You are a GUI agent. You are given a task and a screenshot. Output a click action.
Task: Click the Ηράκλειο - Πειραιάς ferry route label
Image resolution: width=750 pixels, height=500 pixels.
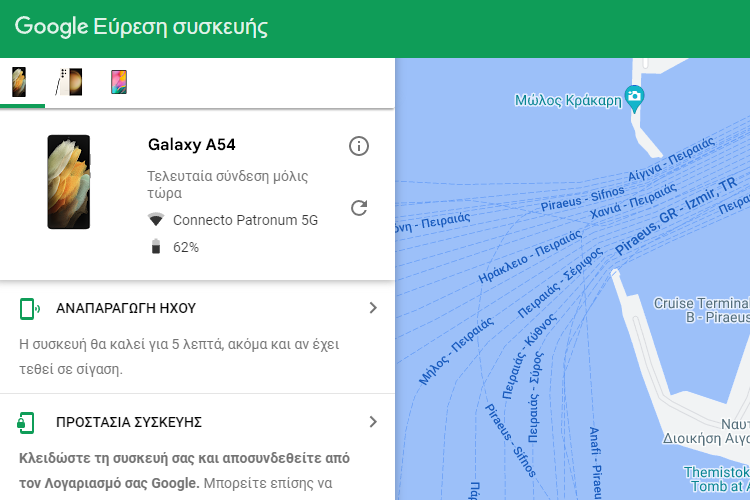(530, 256)
